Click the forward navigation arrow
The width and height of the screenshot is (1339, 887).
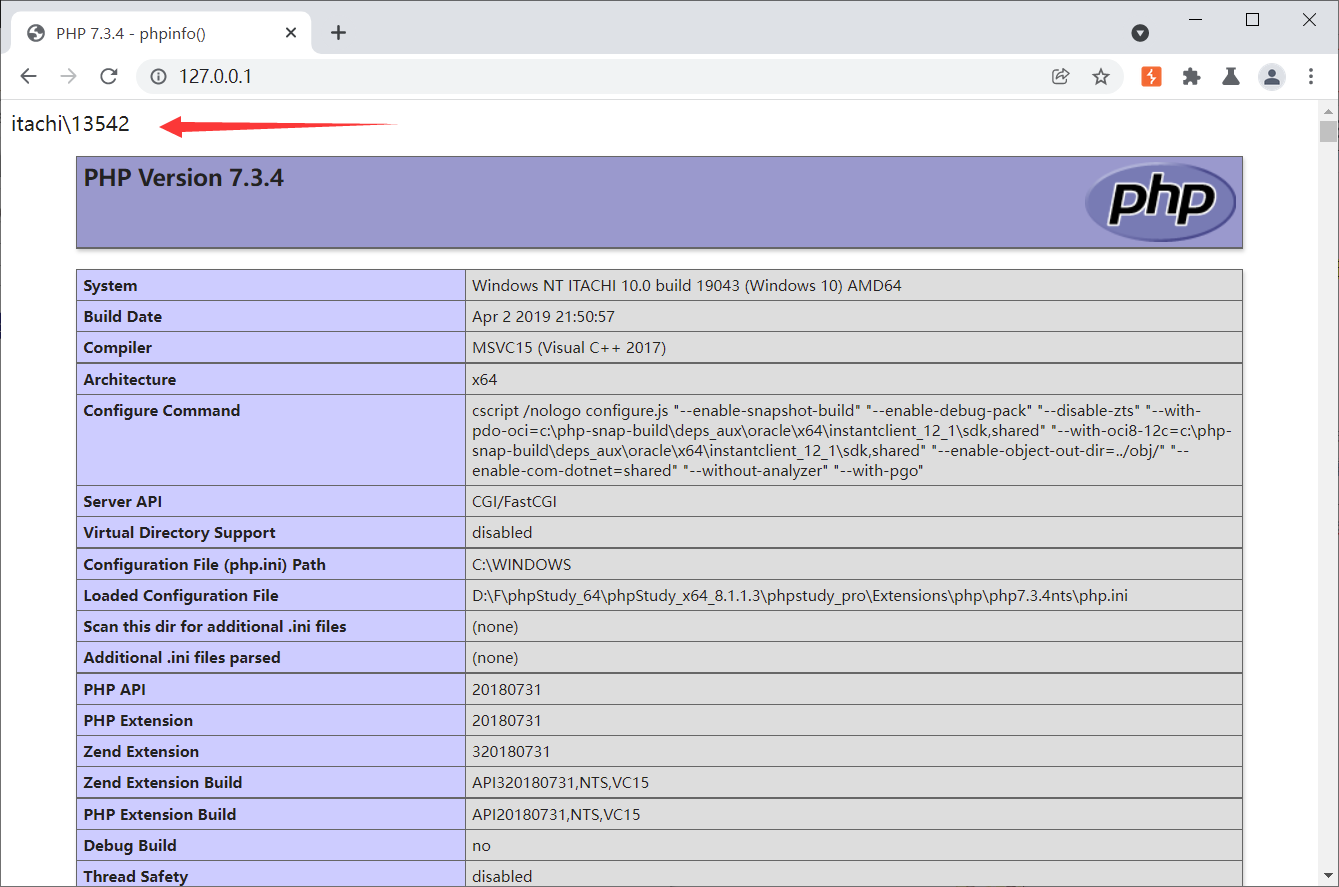tap(68, 76)
